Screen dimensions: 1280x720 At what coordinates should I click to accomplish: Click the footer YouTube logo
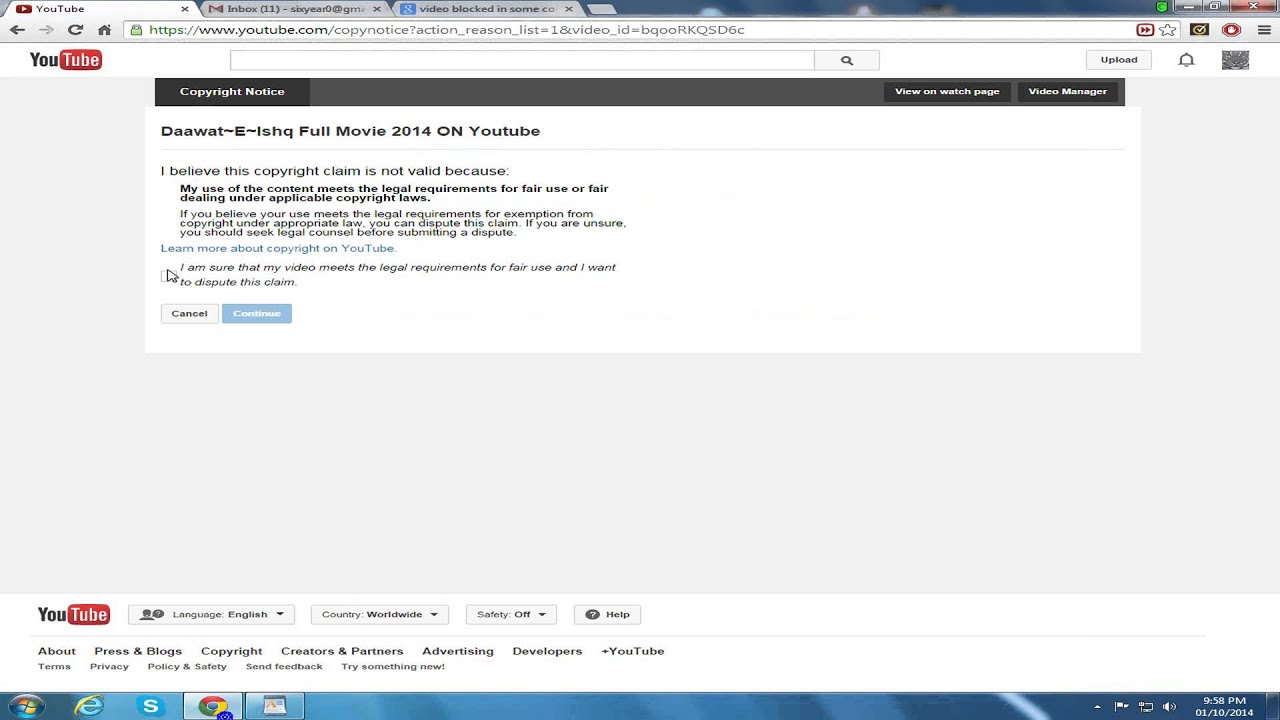pyautogui.click(x=73, y=615)
